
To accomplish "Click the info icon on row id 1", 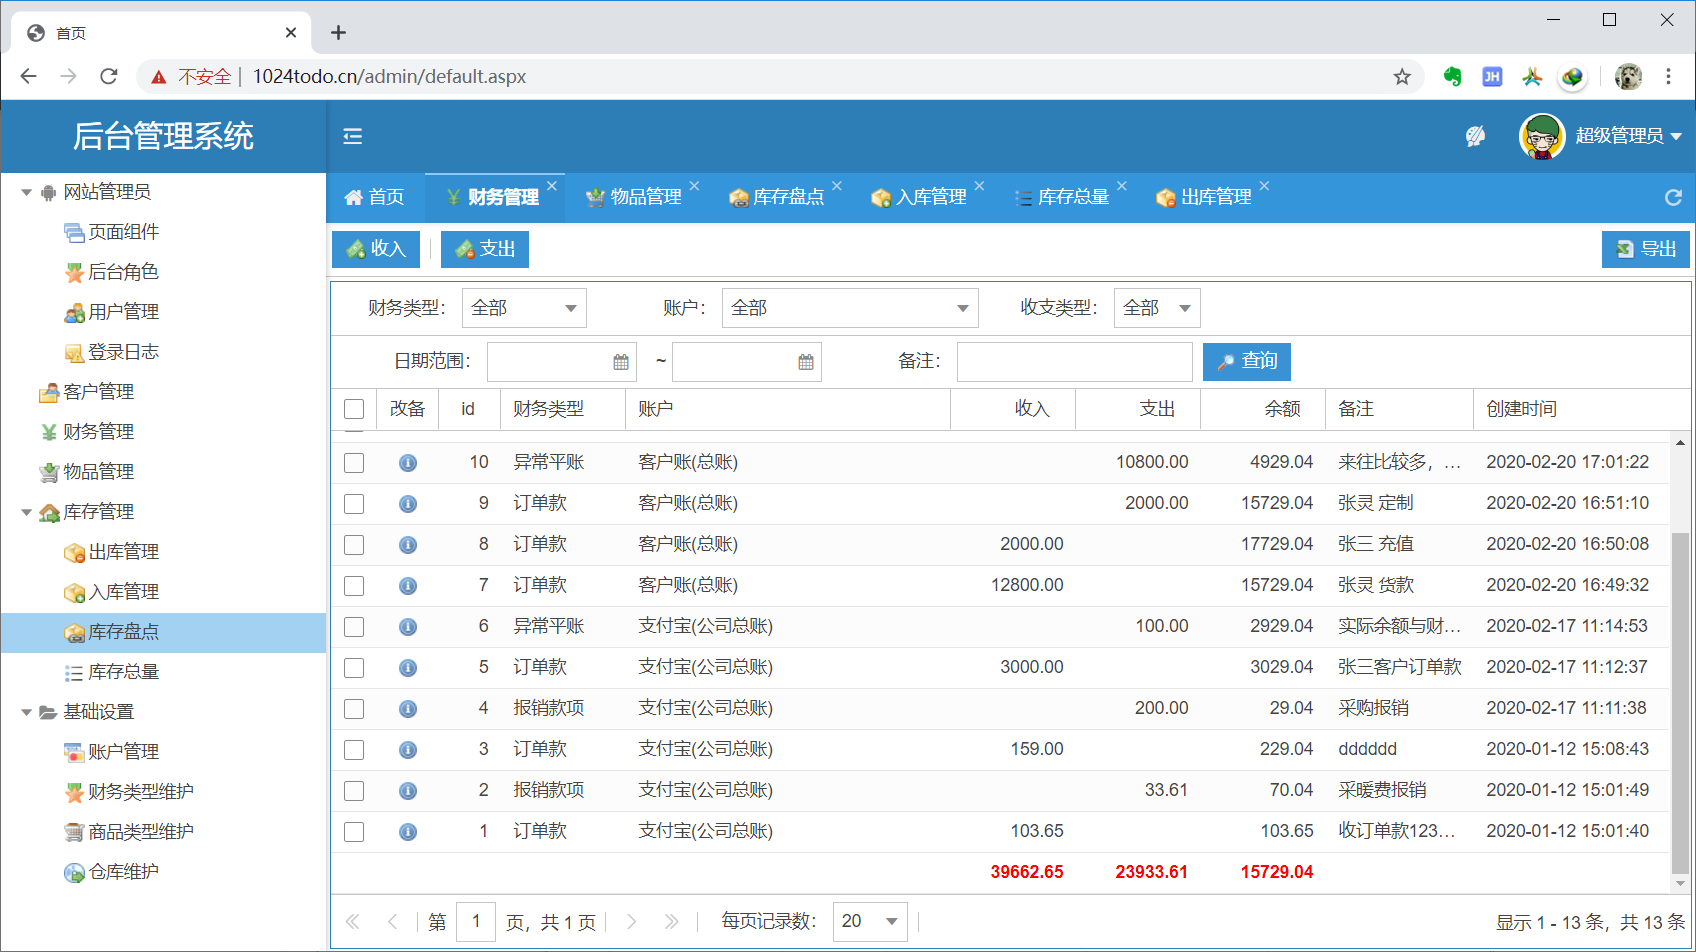I will (408, 832).
